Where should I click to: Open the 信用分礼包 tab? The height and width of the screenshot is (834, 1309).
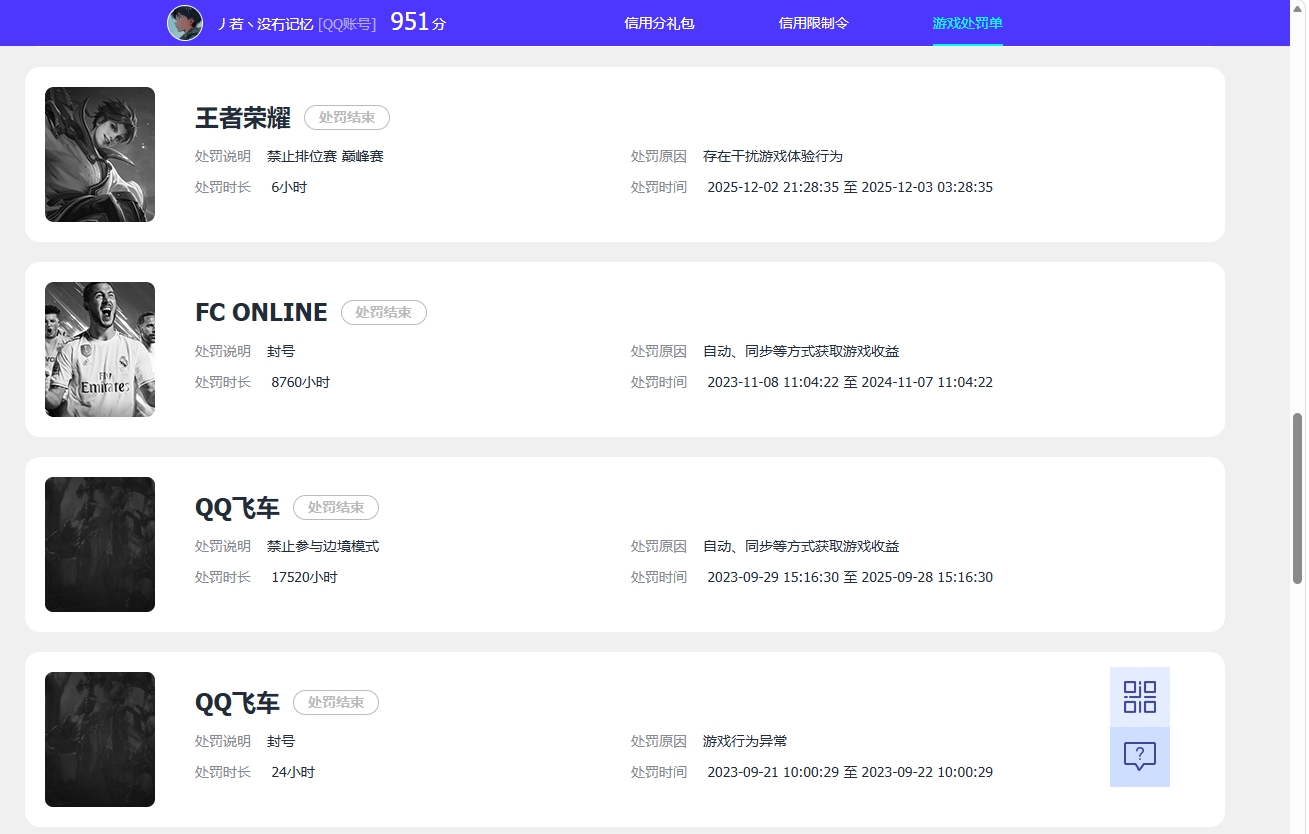[659, 23]
